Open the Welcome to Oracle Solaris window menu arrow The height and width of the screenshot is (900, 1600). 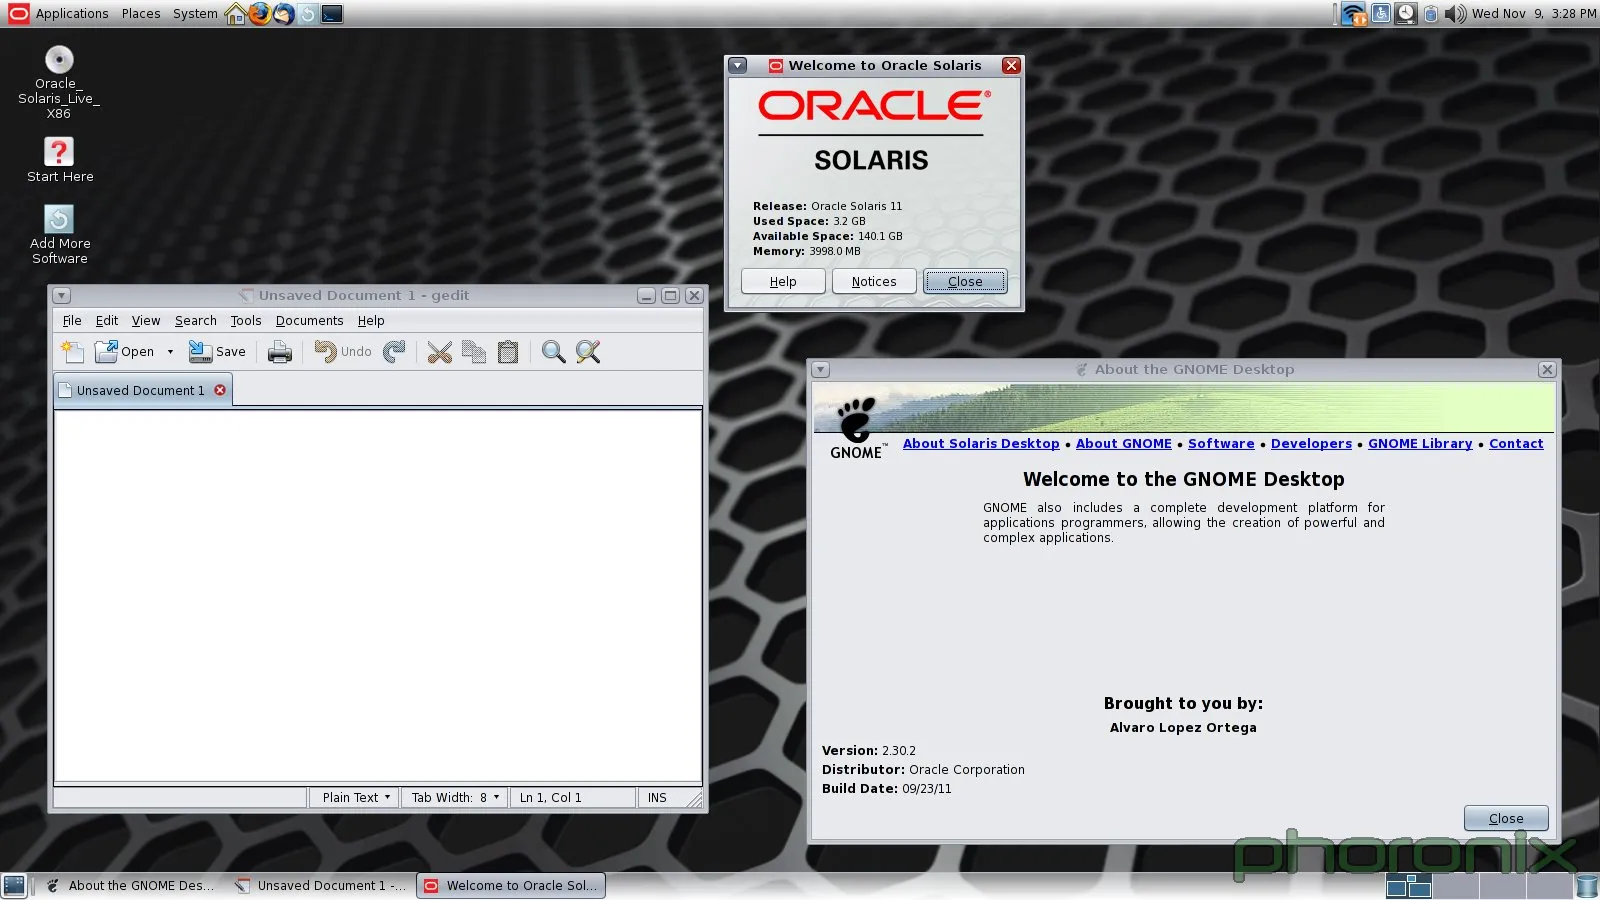(x=738, y=66)
